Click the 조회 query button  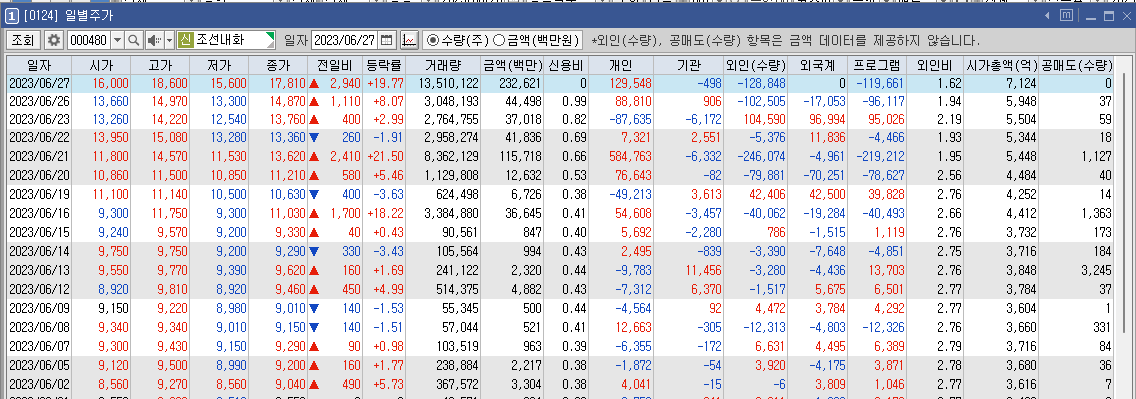[23, 40]
